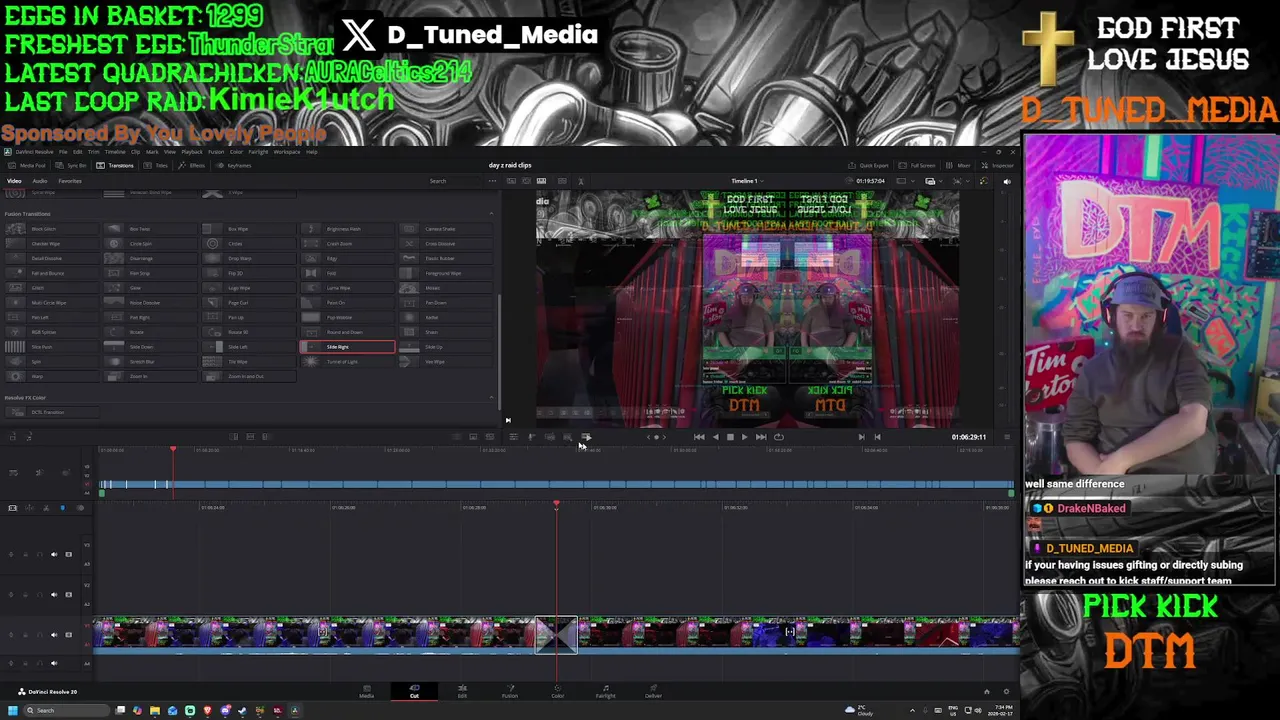
Task: Switch to the Audio transitions tab
Action: [40, 181]
